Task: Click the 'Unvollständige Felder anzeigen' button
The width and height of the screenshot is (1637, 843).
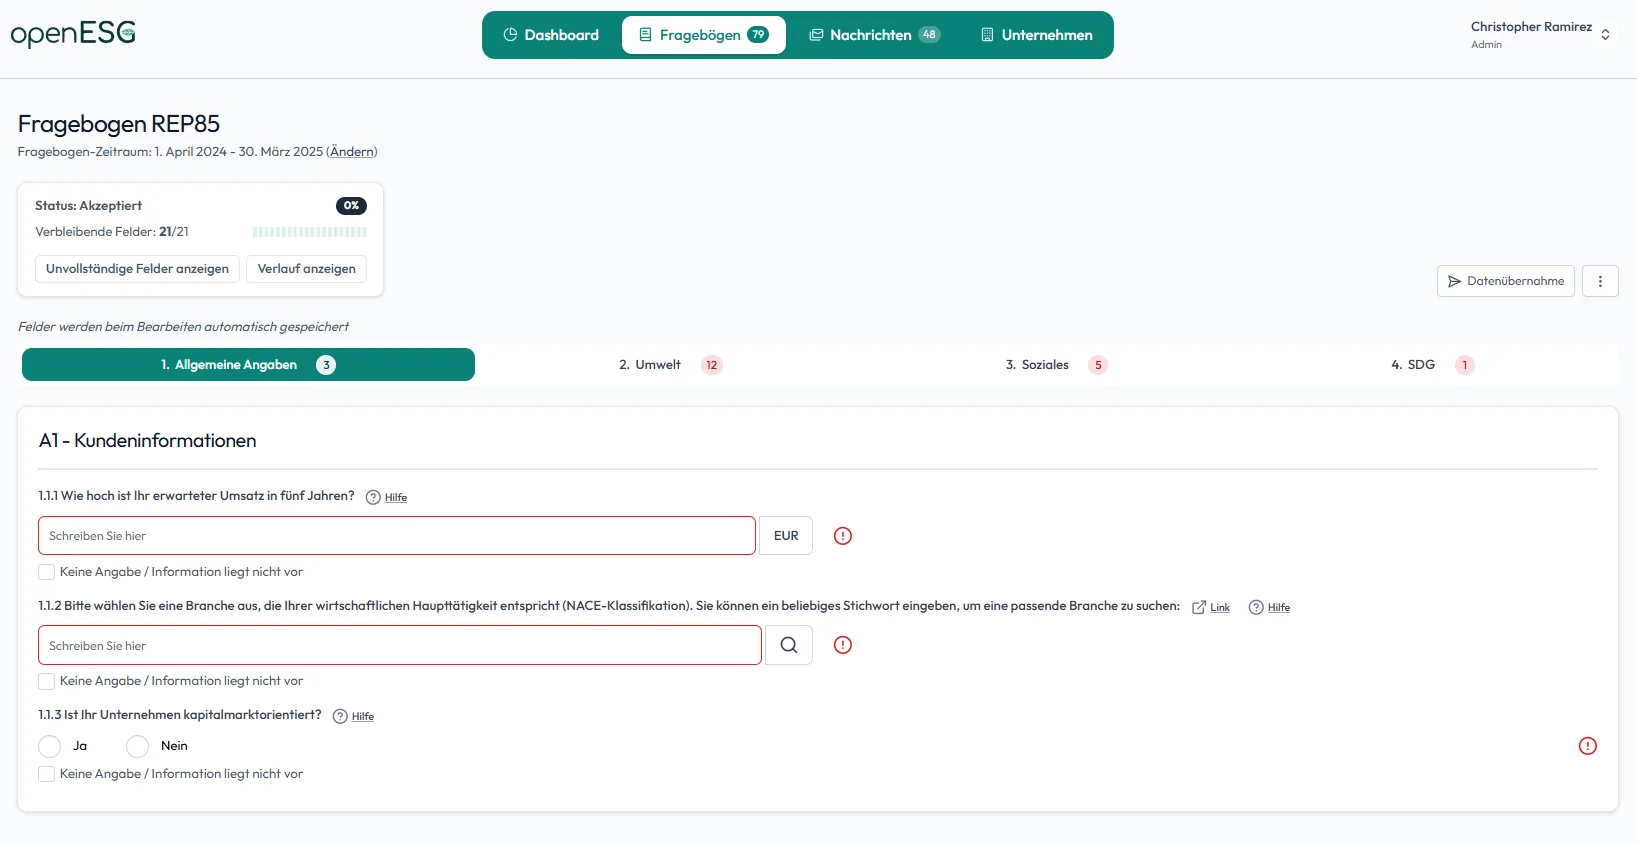Action: (x=137, y=269)
